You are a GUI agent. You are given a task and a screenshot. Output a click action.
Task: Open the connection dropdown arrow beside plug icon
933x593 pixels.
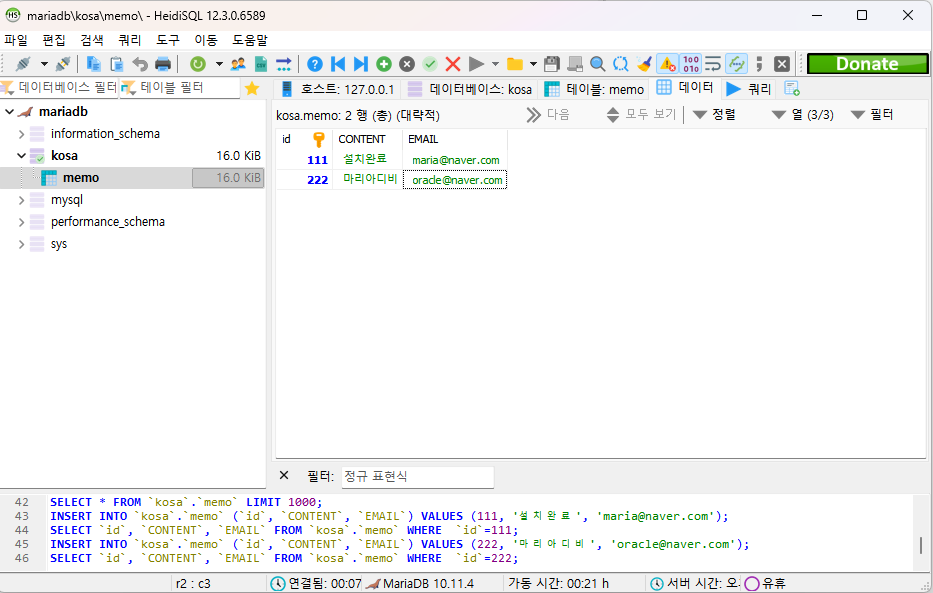point(44,64)
